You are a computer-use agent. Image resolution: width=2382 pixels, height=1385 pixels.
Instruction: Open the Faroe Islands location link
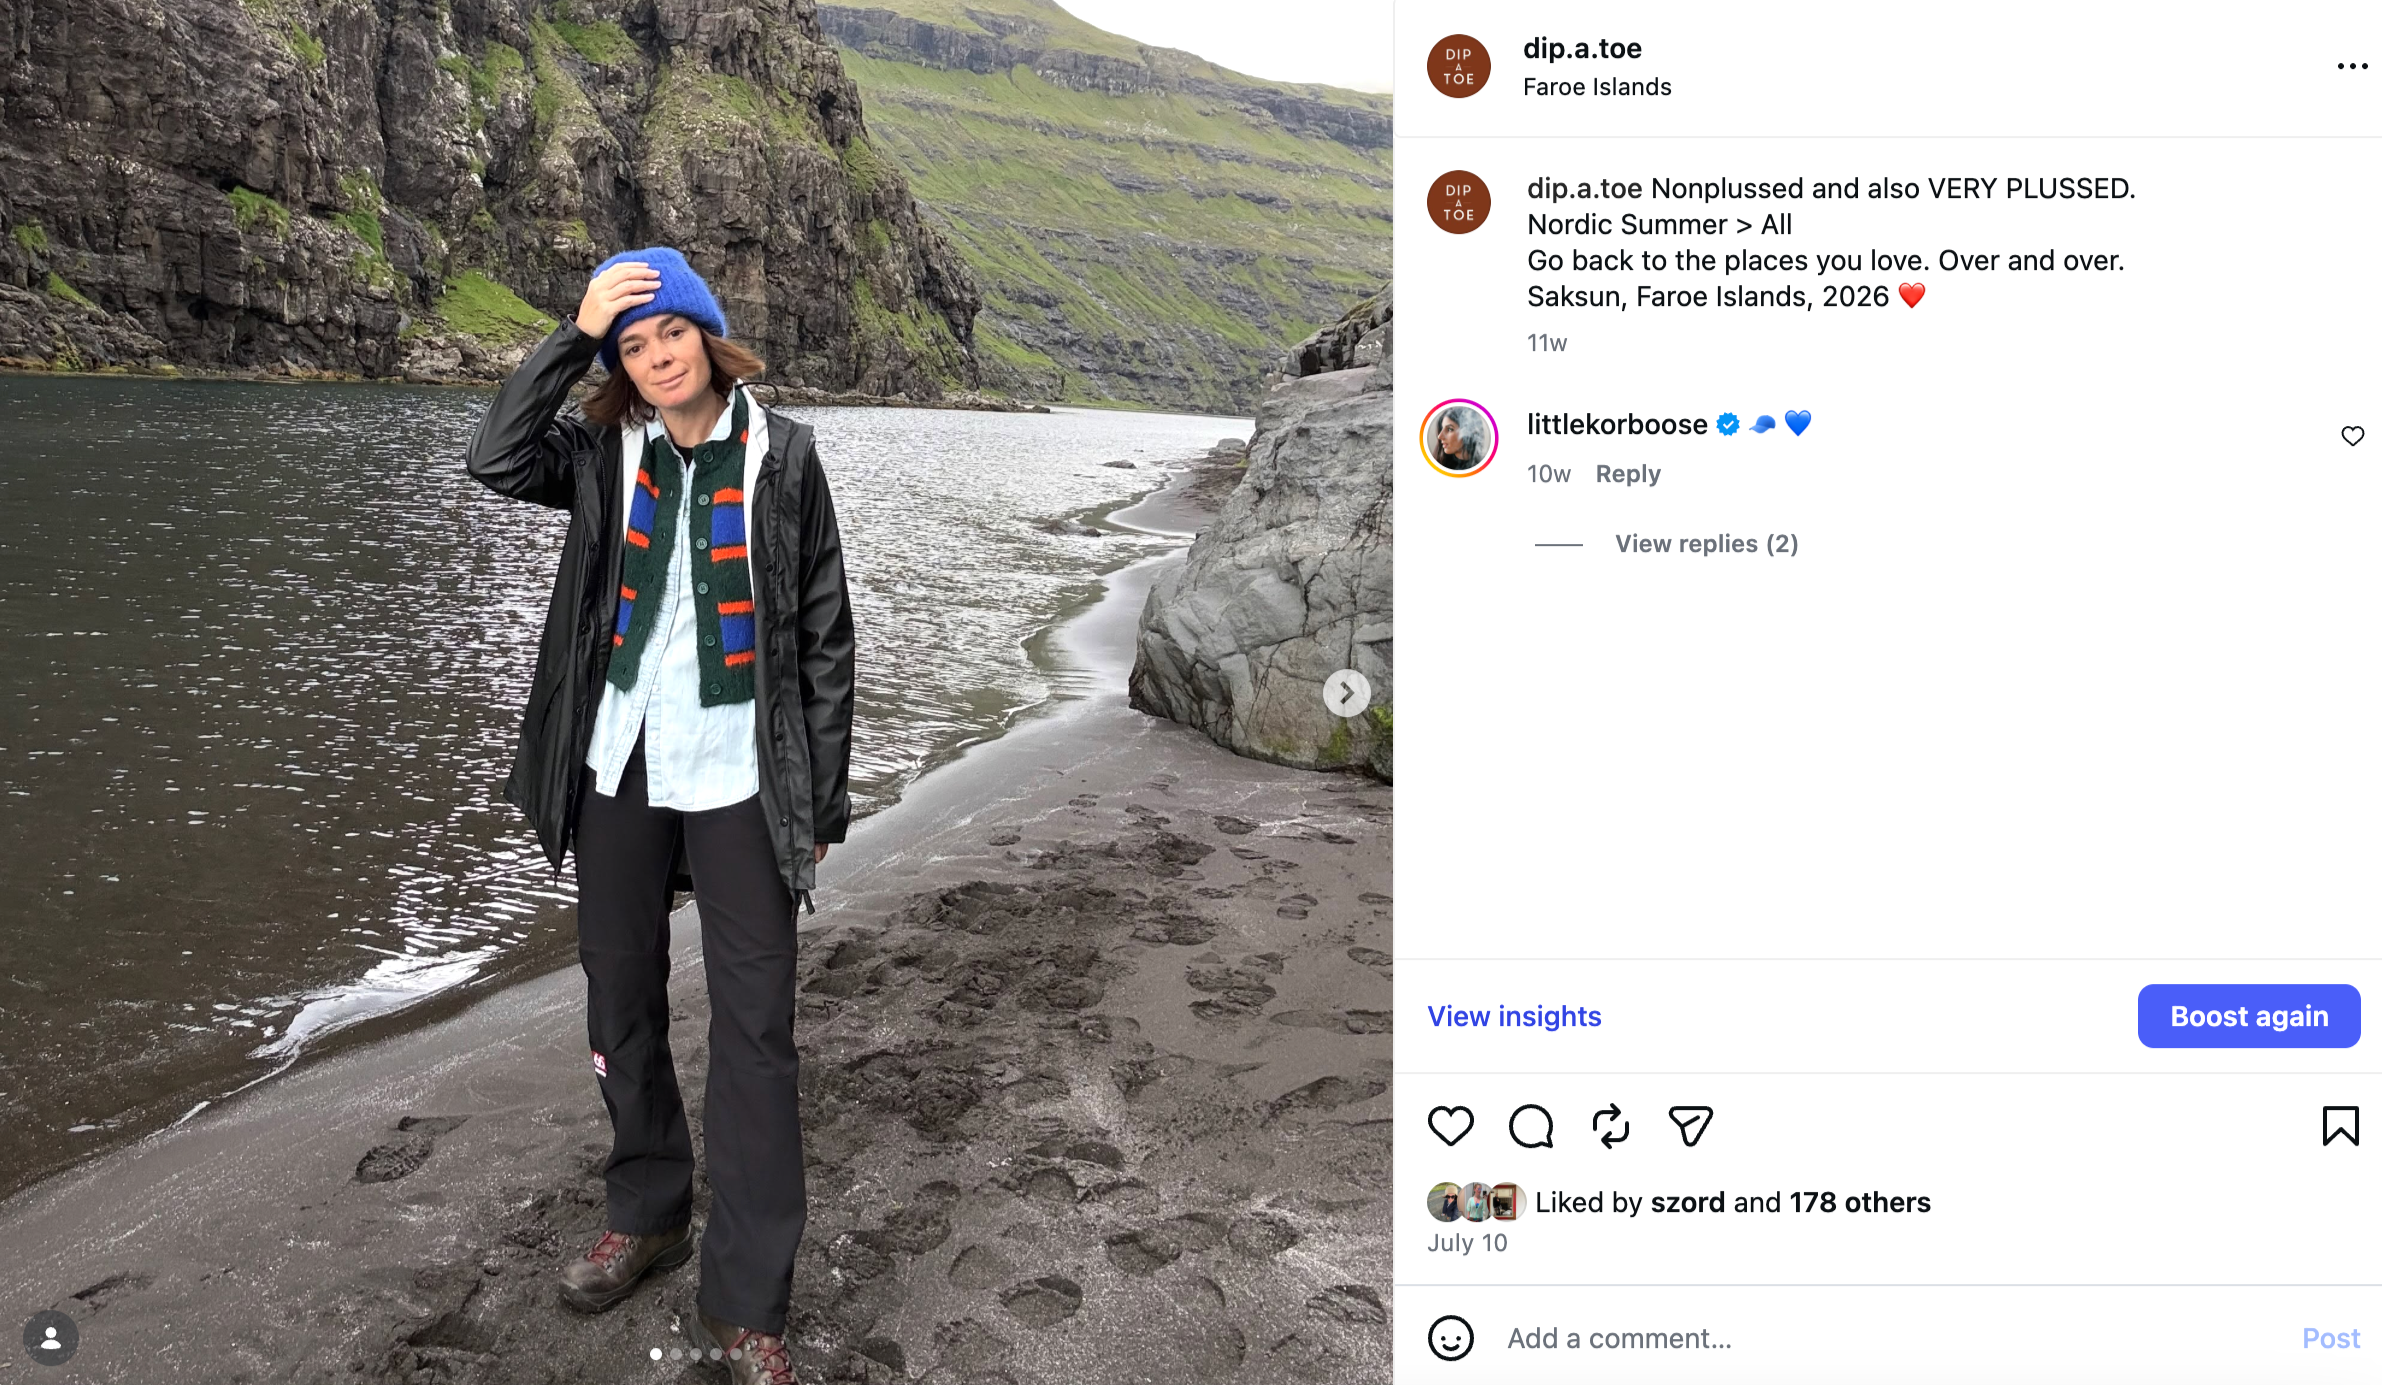pos(1597,87)
